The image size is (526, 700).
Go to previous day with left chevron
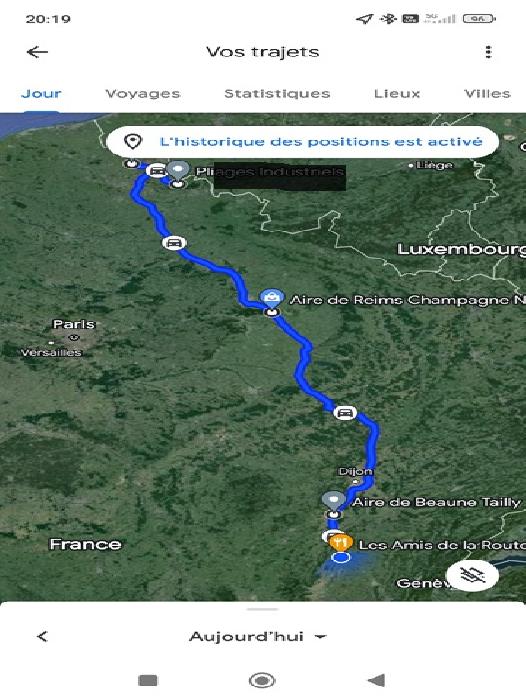coord(42,636)
